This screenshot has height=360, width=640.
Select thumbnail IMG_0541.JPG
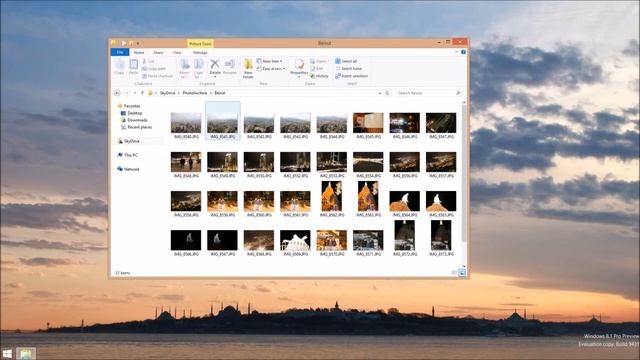click(222, 121)
